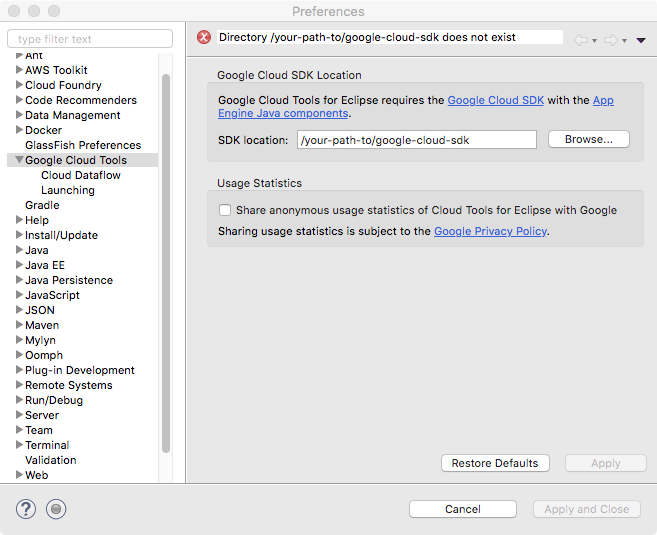Select GlassFish Preferences page
This screenshot has height=535, width=657.
point(83,145)
